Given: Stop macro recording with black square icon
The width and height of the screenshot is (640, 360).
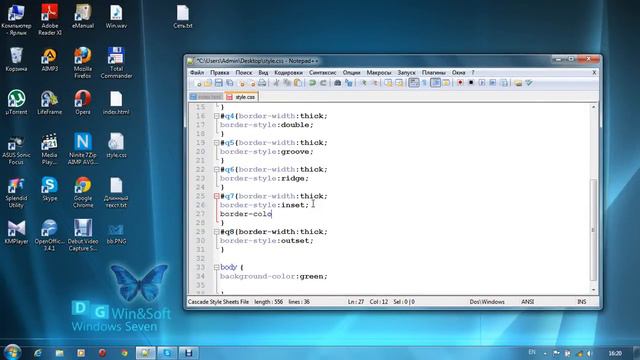Looking at the screenshot, I should pos(471,83).
